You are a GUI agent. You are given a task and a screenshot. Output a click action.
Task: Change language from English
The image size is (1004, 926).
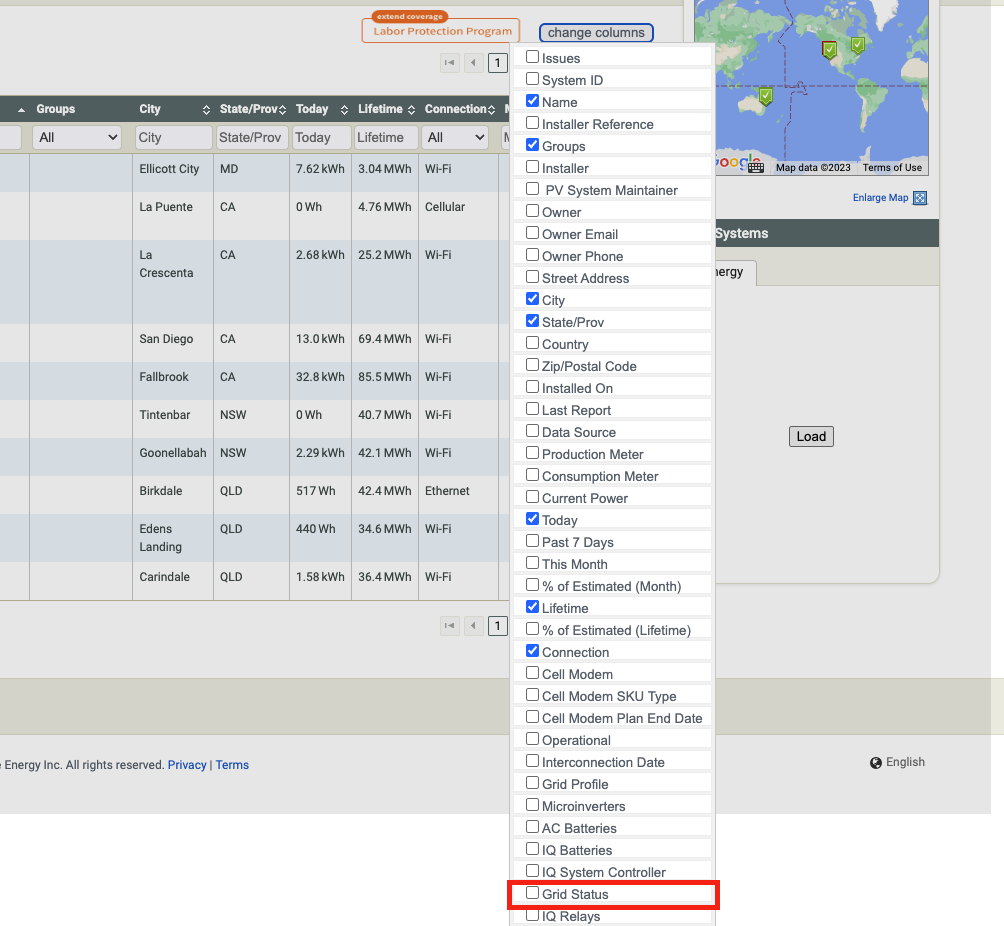coord(905,762)
